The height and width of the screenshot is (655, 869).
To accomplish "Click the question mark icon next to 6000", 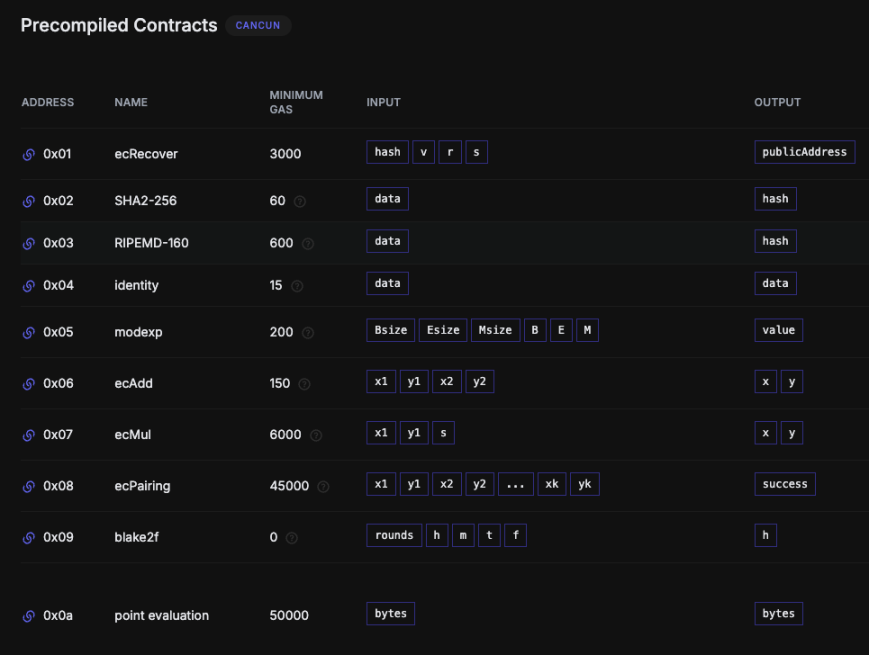I will [x=316, y=436].
